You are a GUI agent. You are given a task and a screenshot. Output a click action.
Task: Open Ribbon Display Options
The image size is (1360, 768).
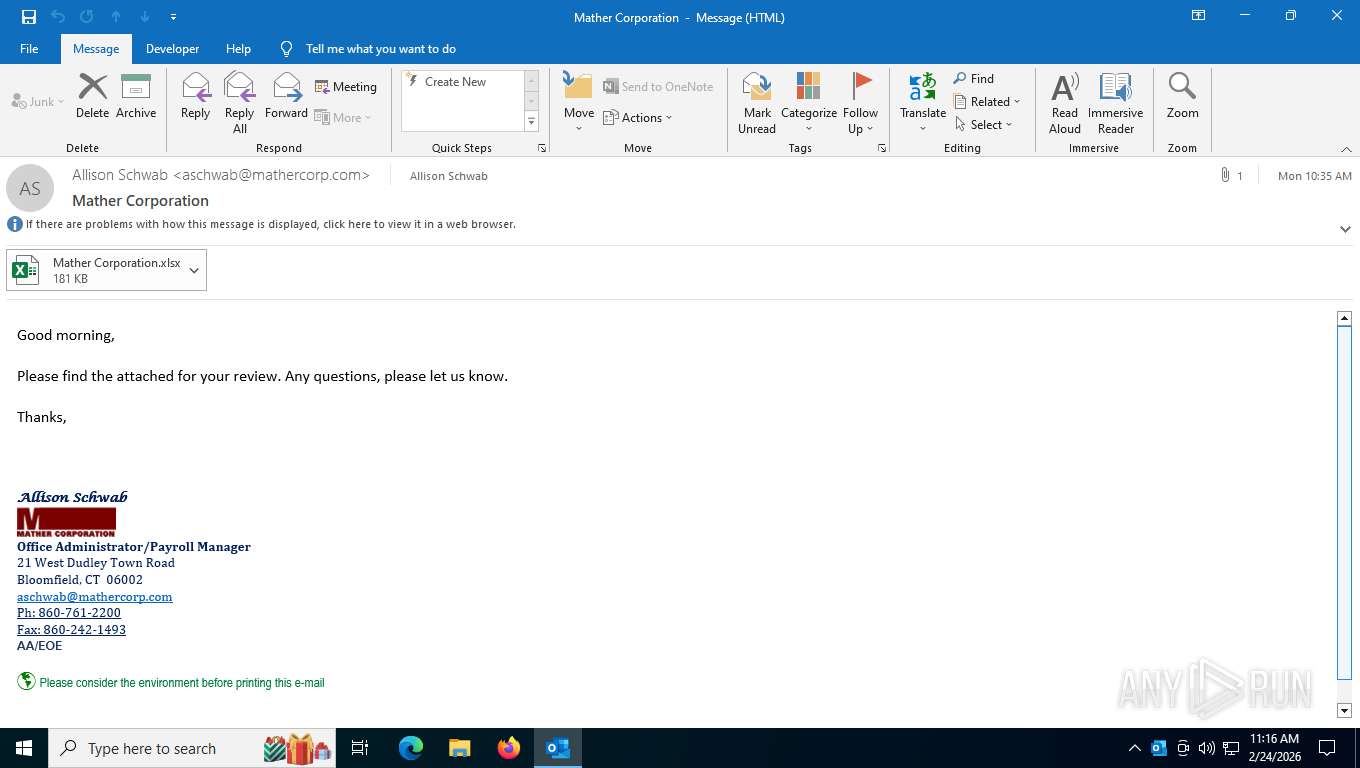[x=1198, y=16]
